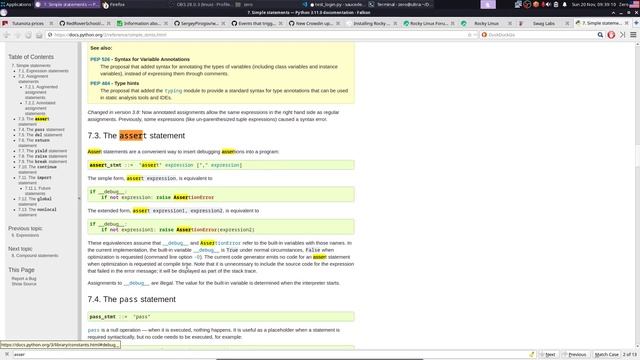This screenshot has width=640, height=360.
Task: Close the Swag Labs tab
Action: coord(567,24)
